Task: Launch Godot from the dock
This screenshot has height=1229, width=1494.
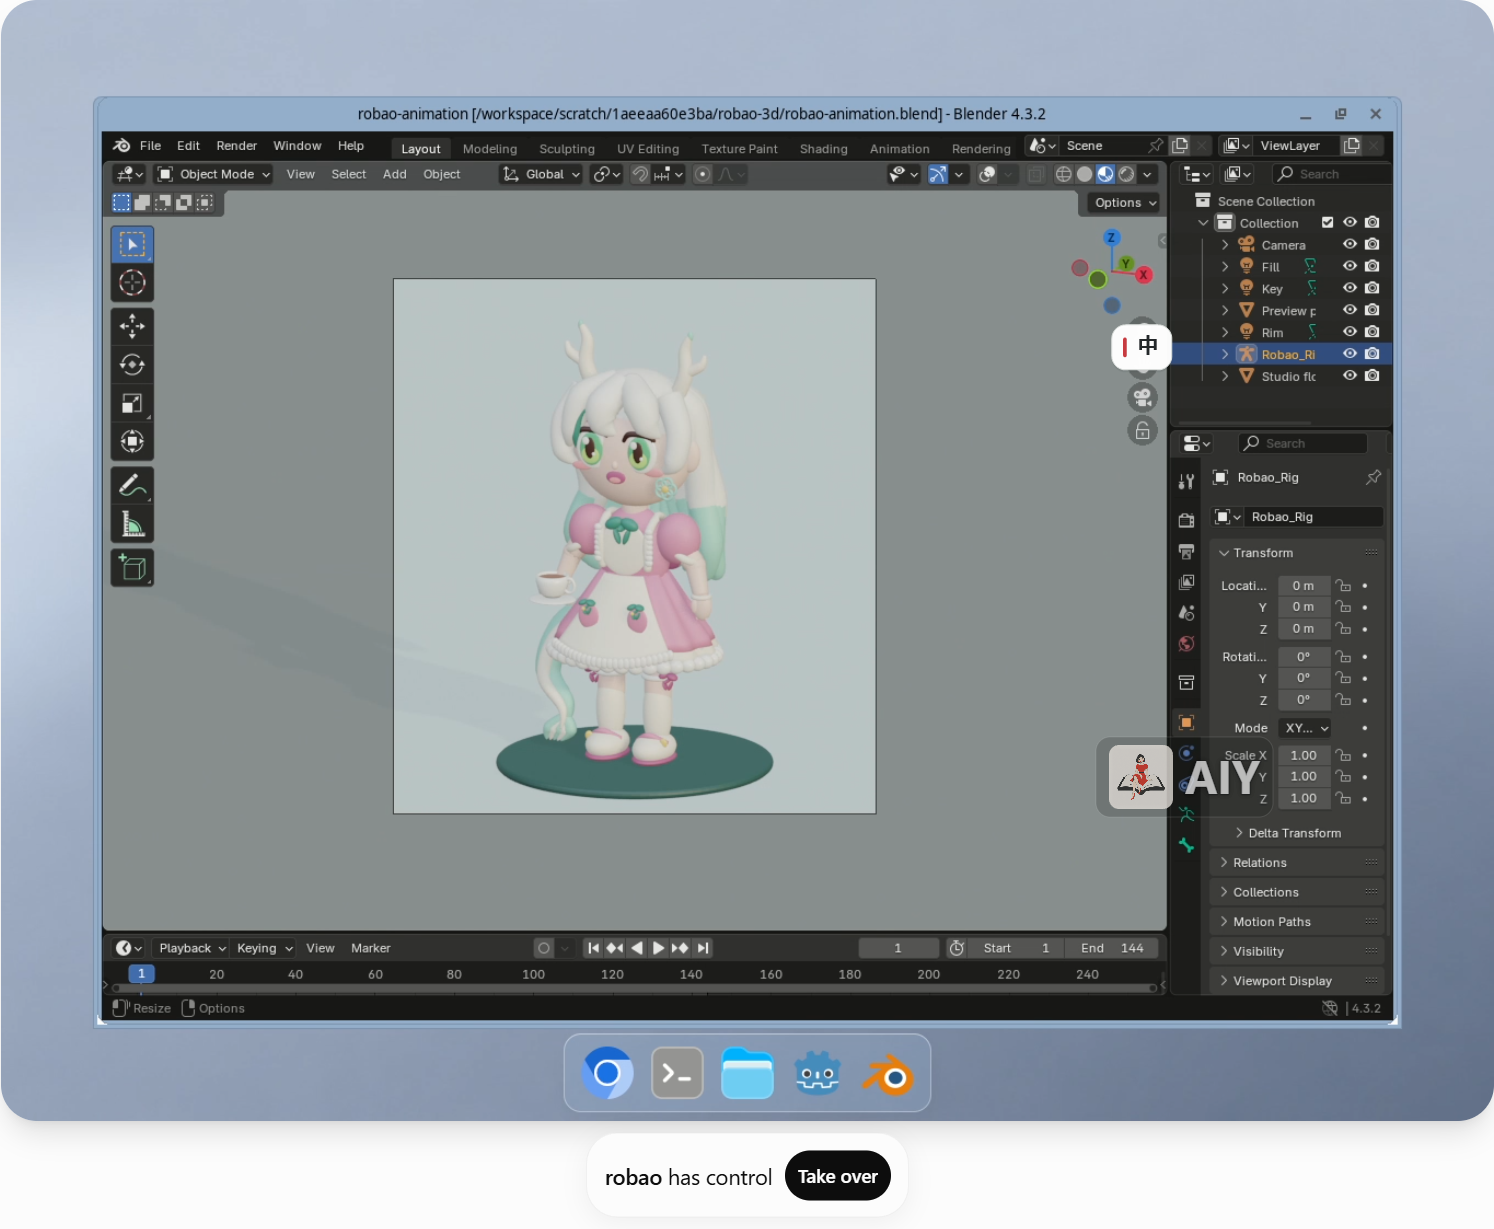Action: 817,1074
